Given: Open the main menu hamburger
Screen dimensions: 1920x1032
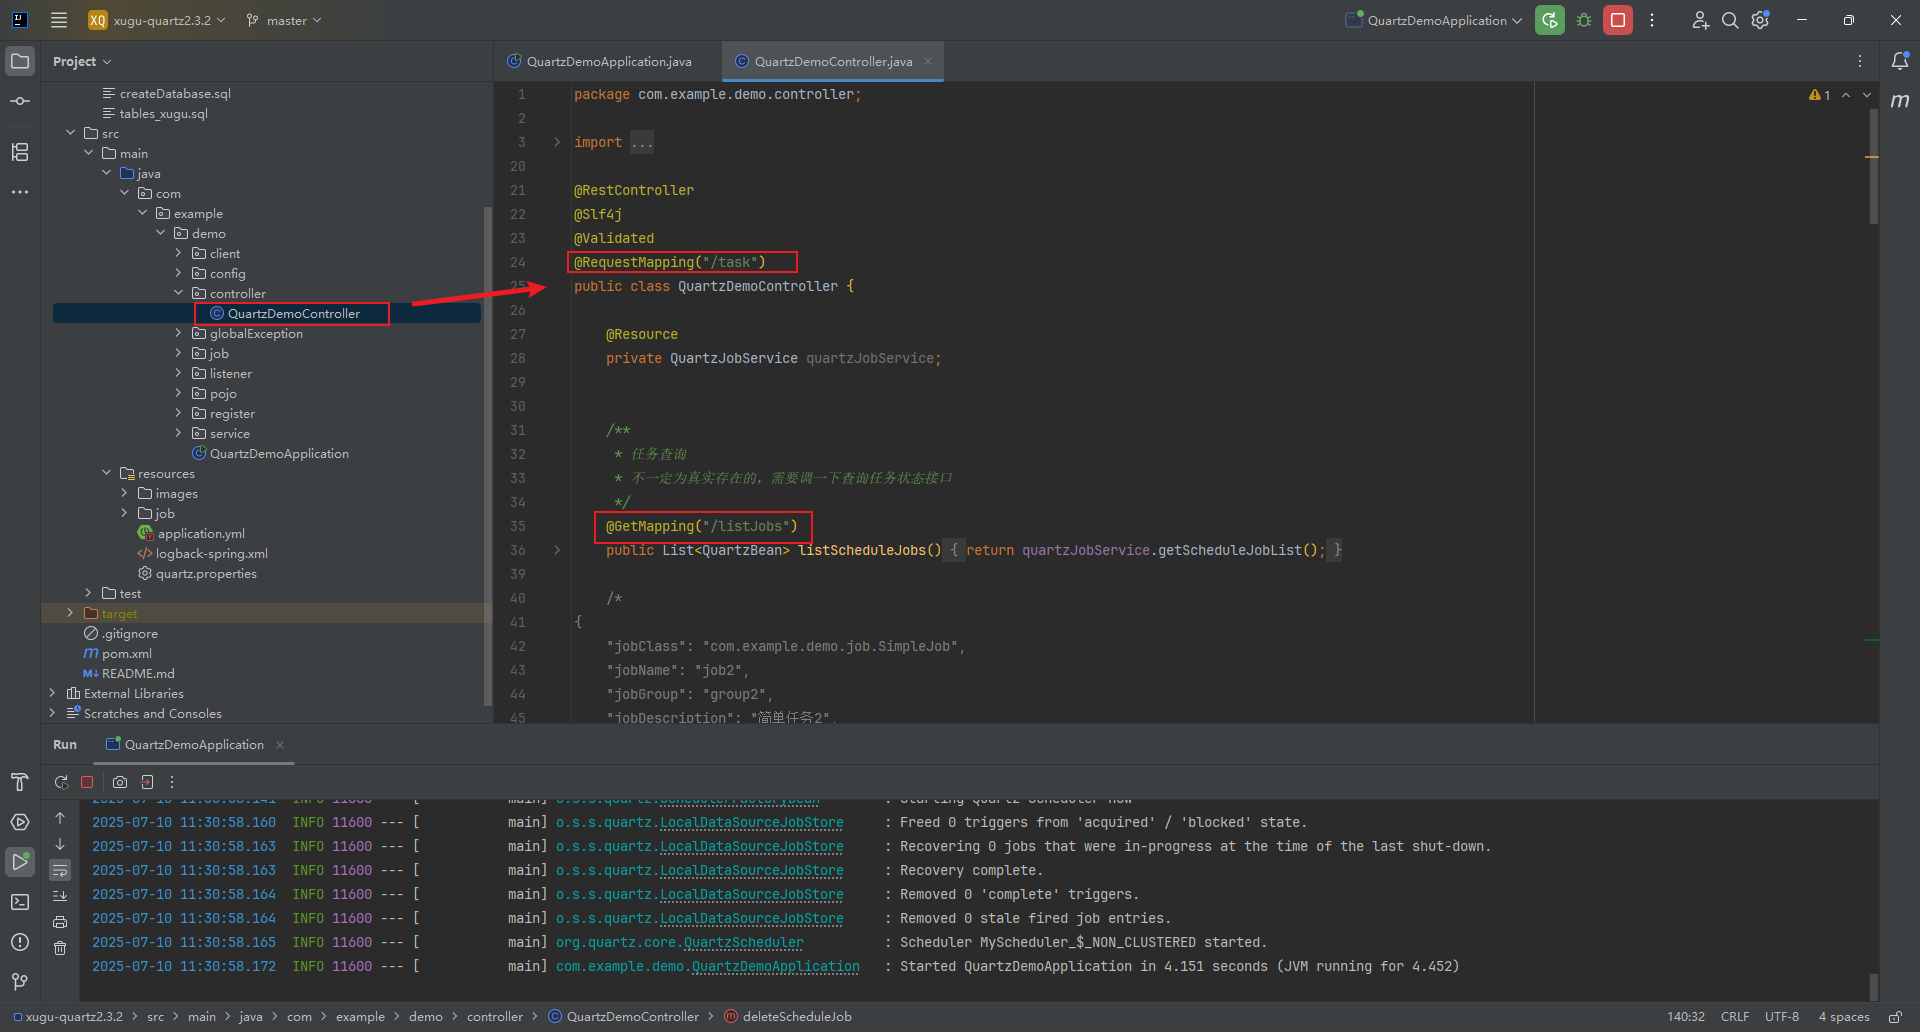Looking at the screenshot, I should point(59,20).
